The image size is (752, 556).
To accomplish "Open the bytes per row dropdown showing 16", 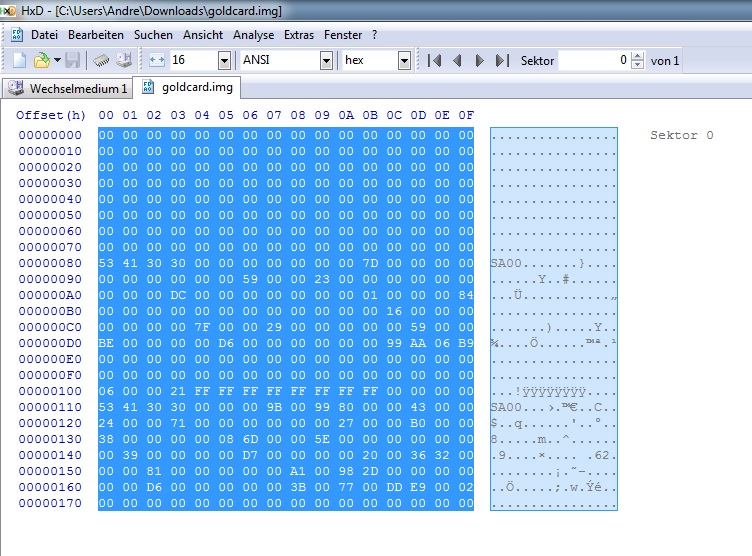I will pyautogui.click(x=224, y=60).
